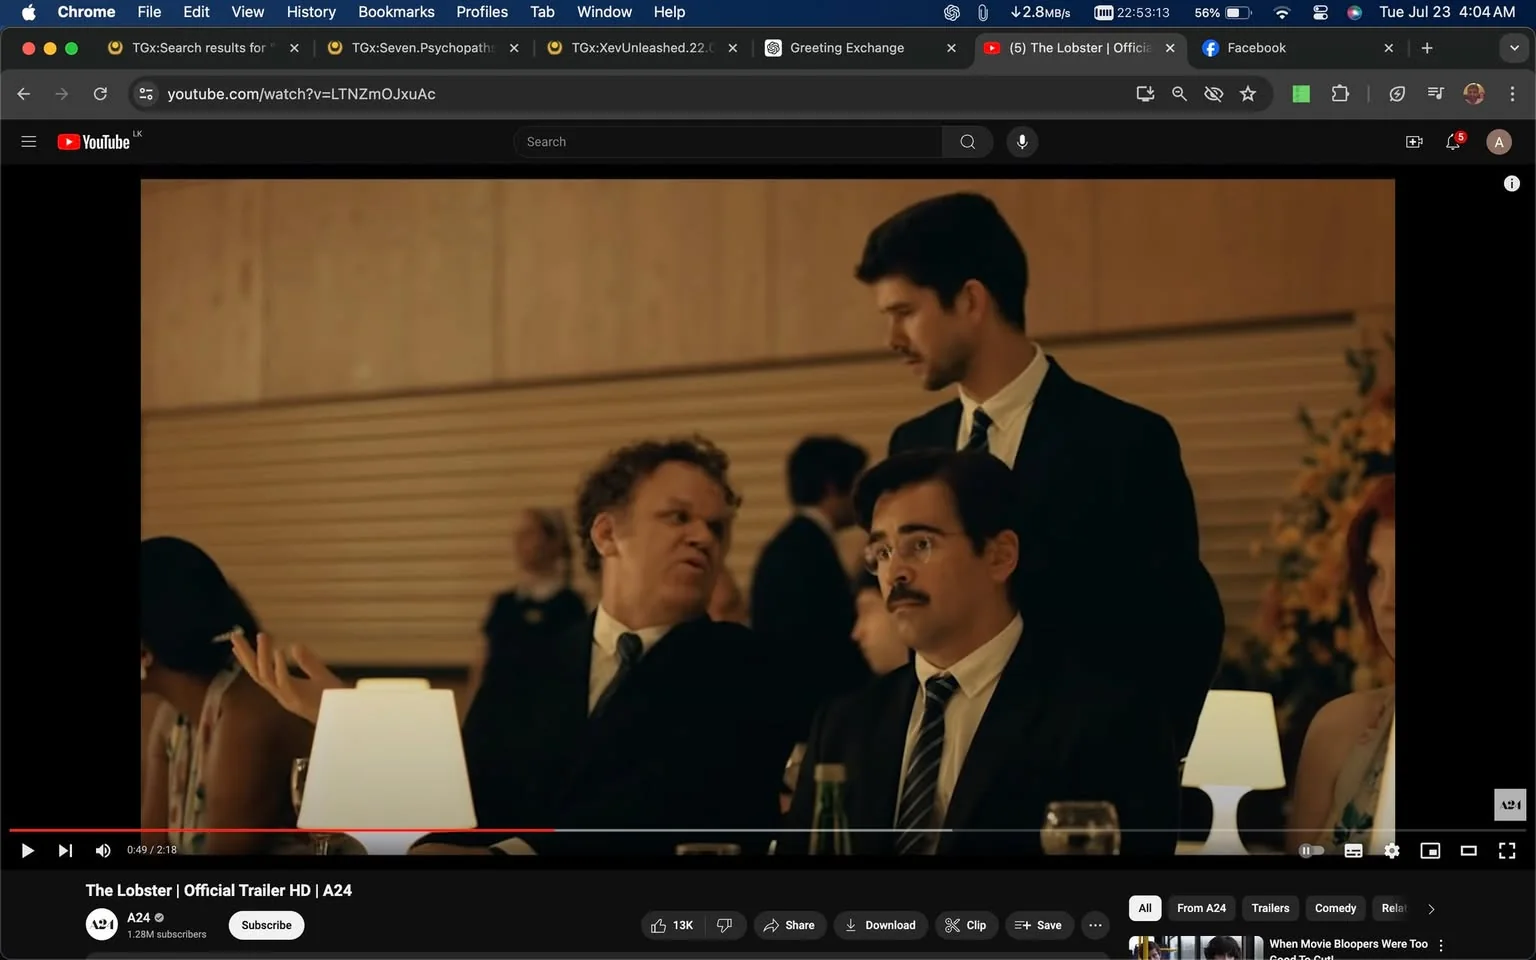Switch to theater mode

[x=1469, y=850]
